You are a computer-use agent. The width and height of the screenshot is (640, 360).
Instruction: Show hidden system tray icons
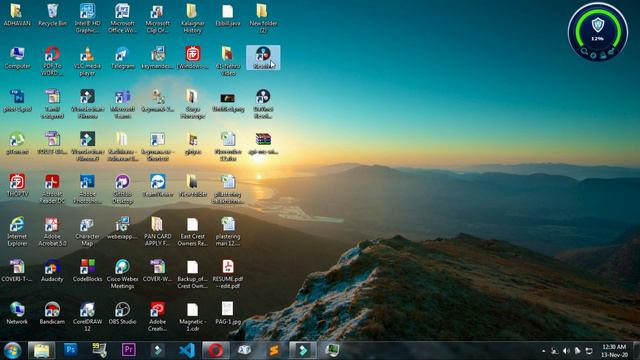click(543, 351)
